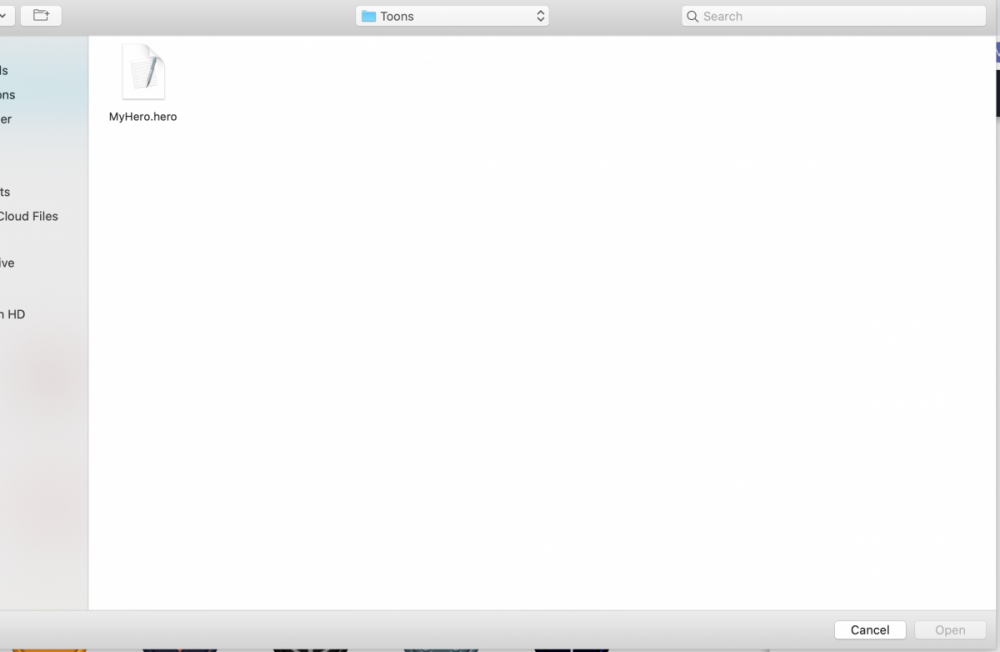This screenshot has width=1000, height=652.
Task: Select the MyHero.hero file icon
Action: pos(143,72)
